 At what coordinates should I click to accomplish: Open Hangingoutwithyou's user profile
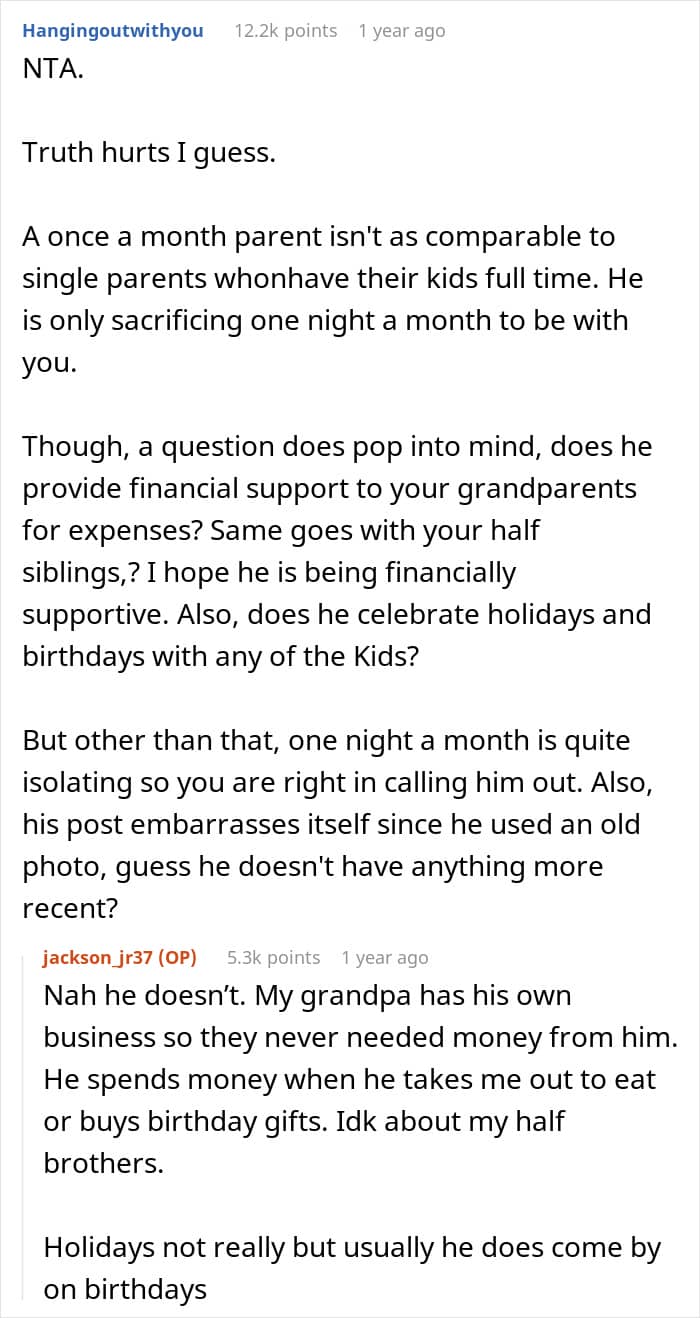(112, 31)
